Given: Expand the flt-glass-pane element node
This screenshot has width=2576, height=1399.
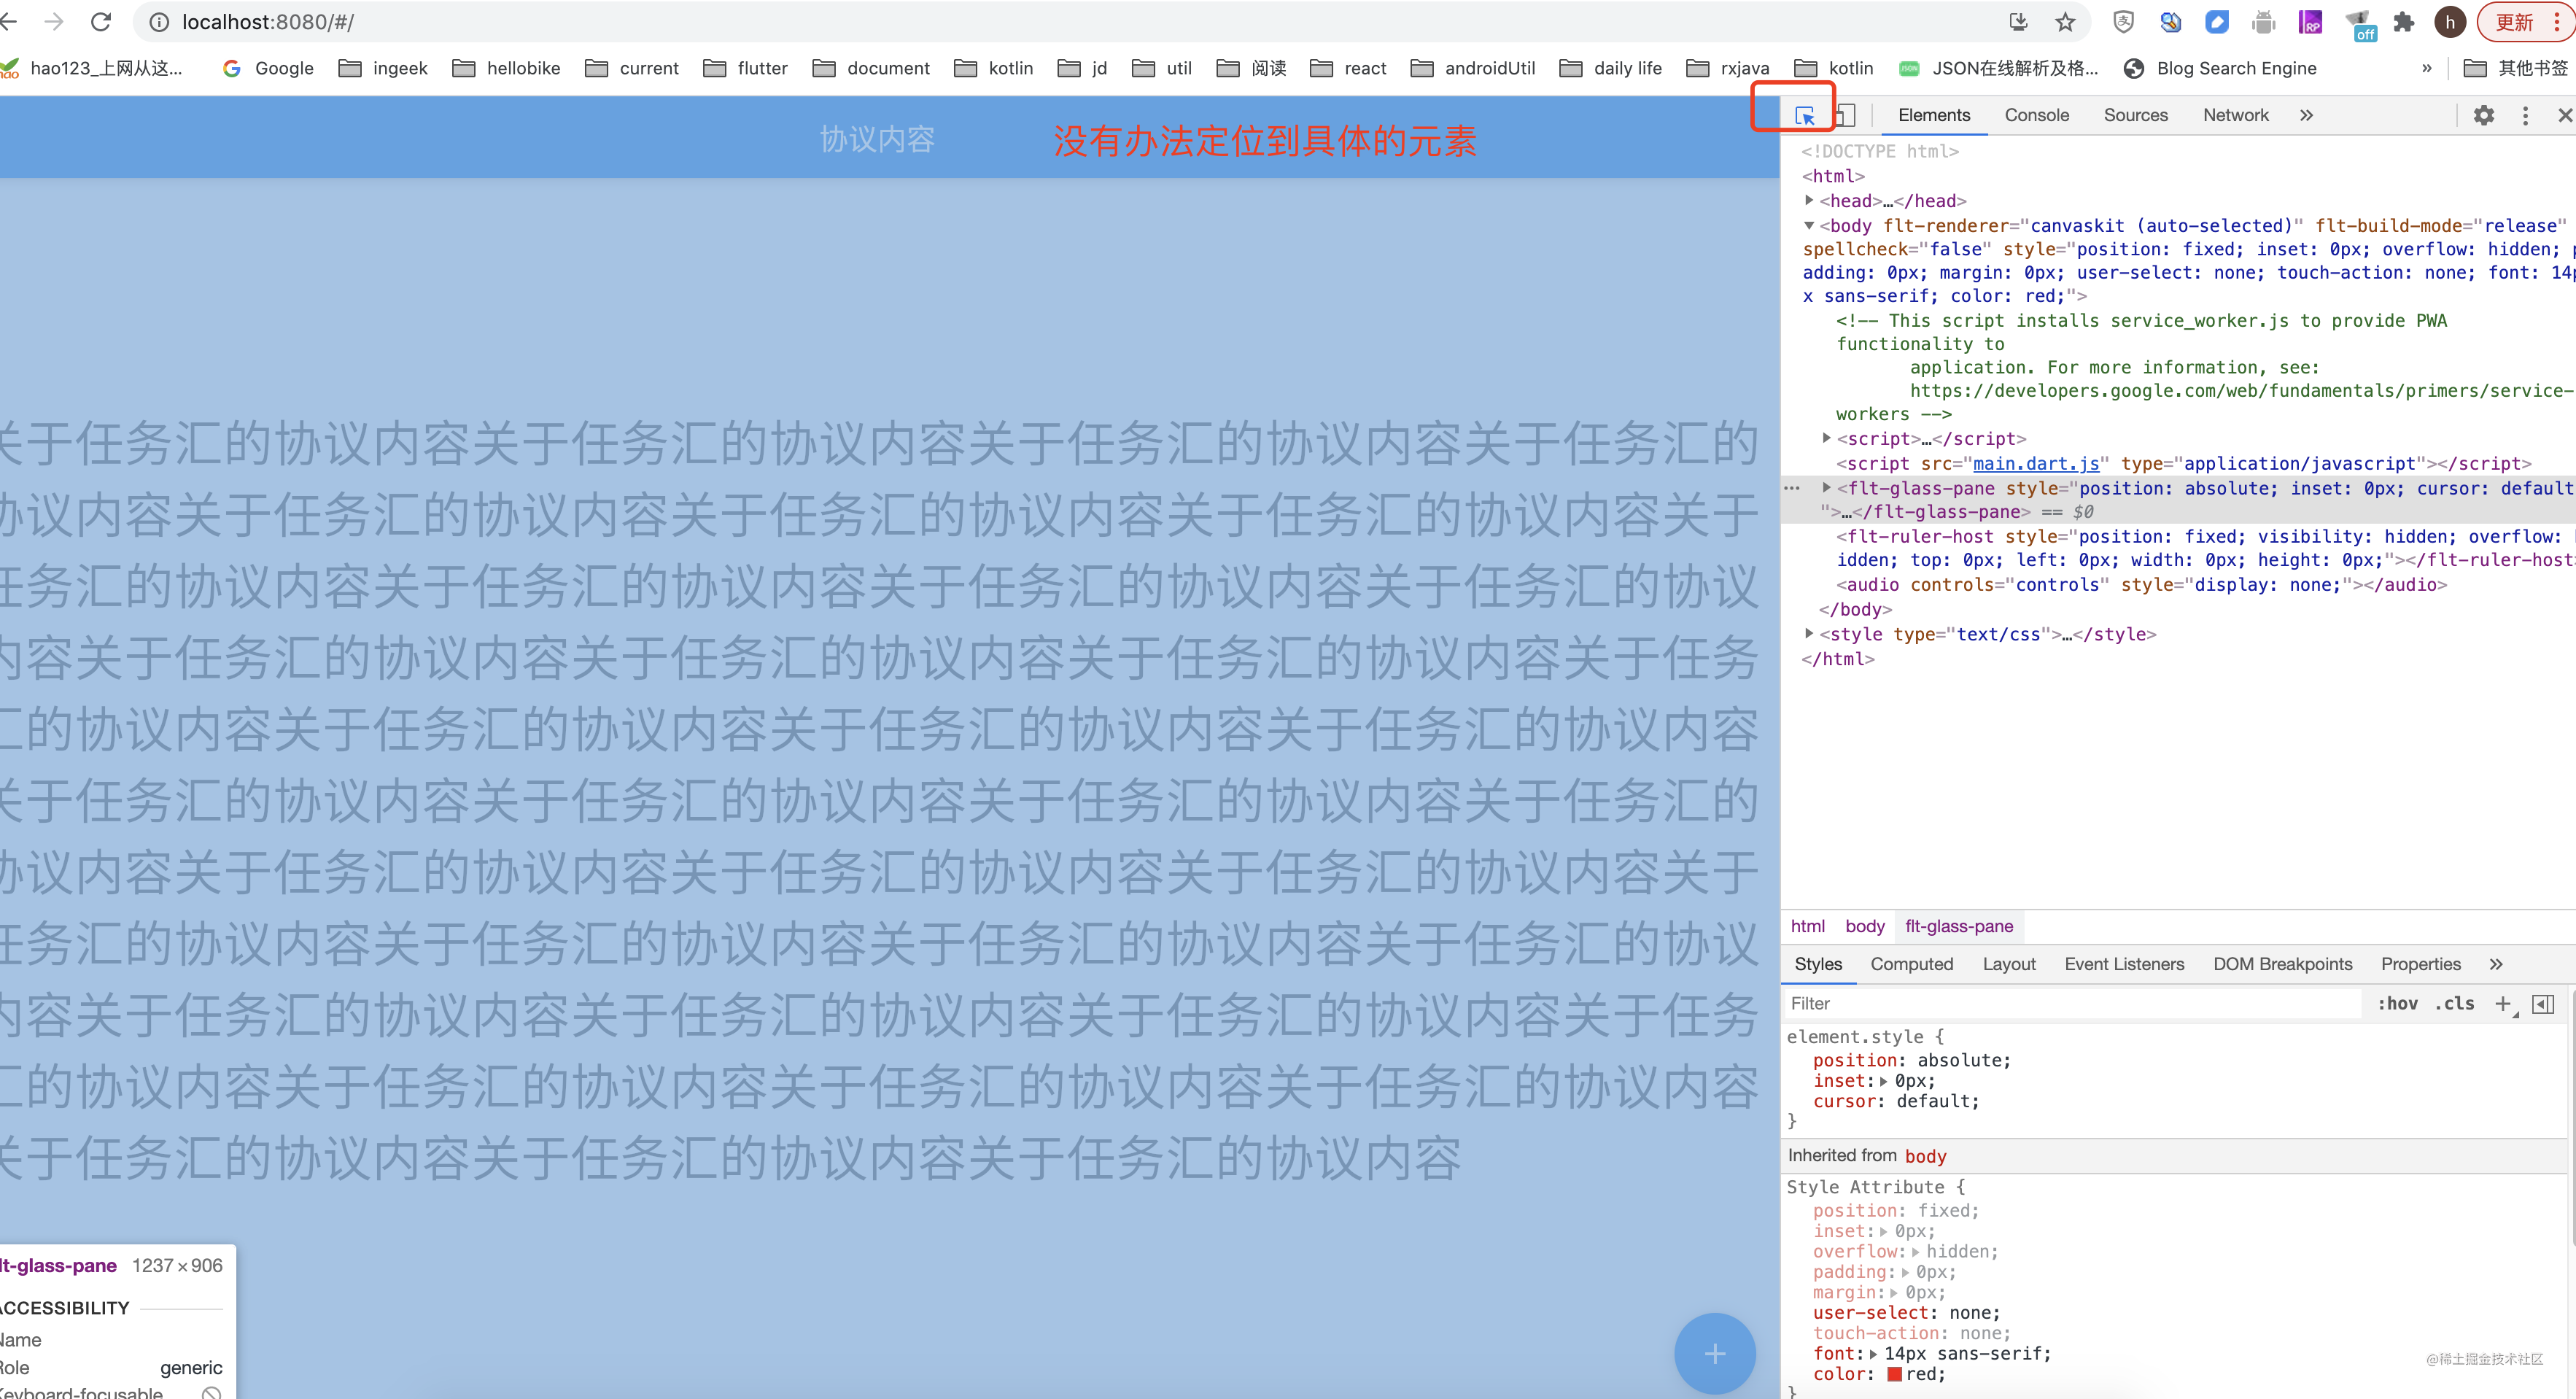Looking at the screenshot, I should [1826, 488].
